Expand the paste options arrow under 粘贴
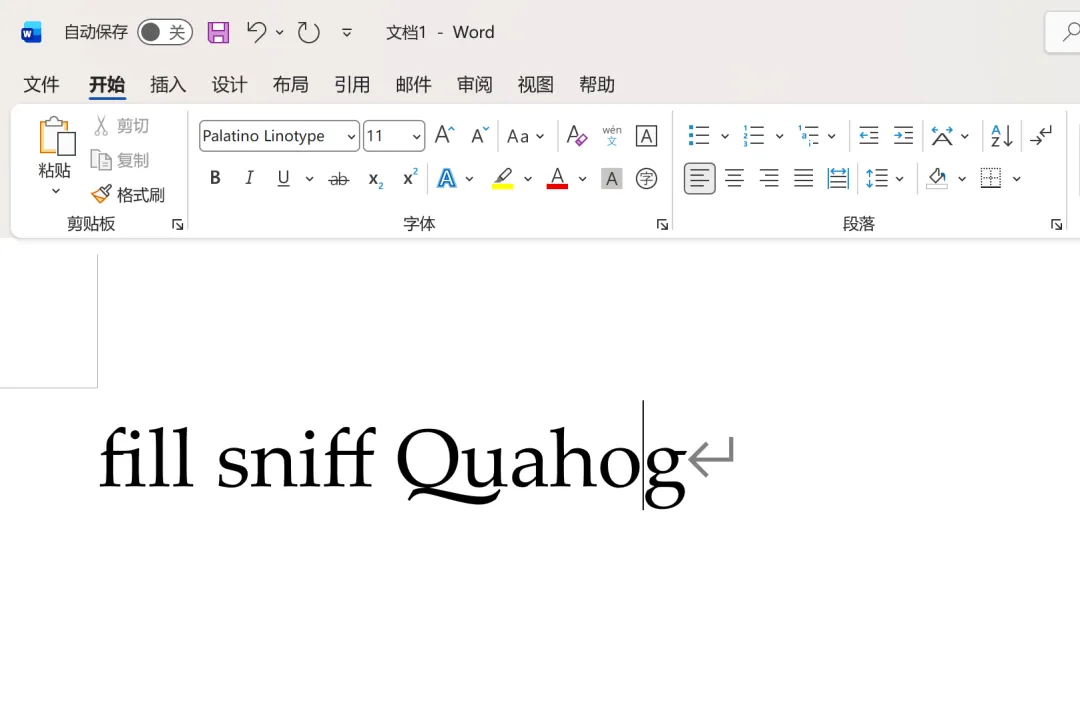 coord(56,191)
